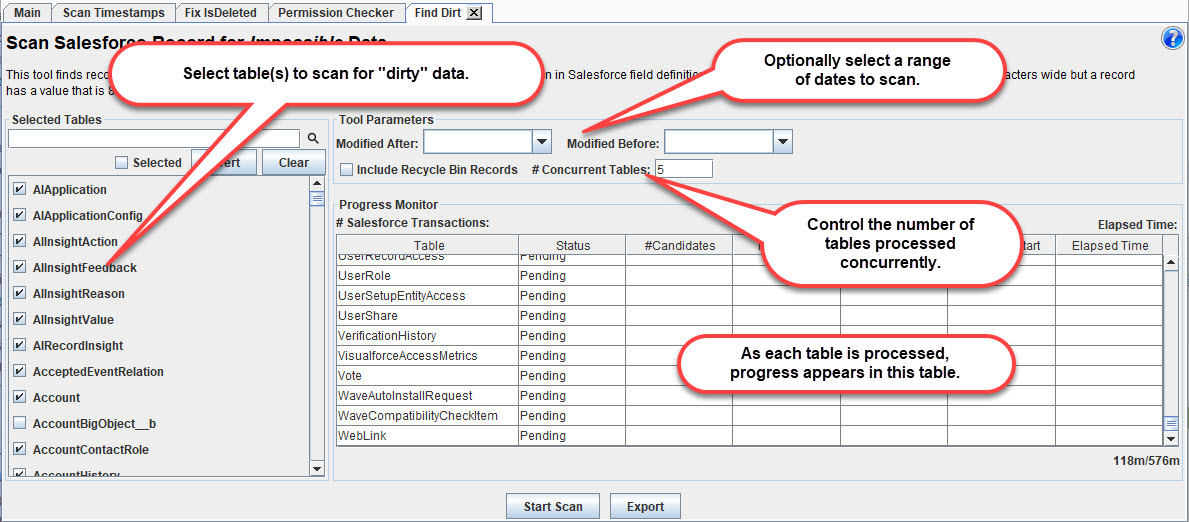Click the progress table scrollbar thumb
Screen dimensions: 1189x522
[1171, 423]
